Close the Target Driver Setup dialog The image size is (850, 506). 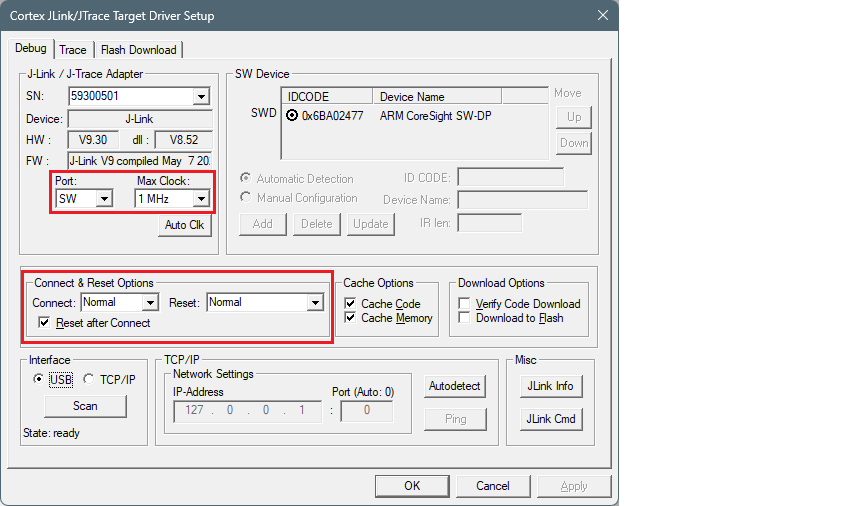[602, 15]
